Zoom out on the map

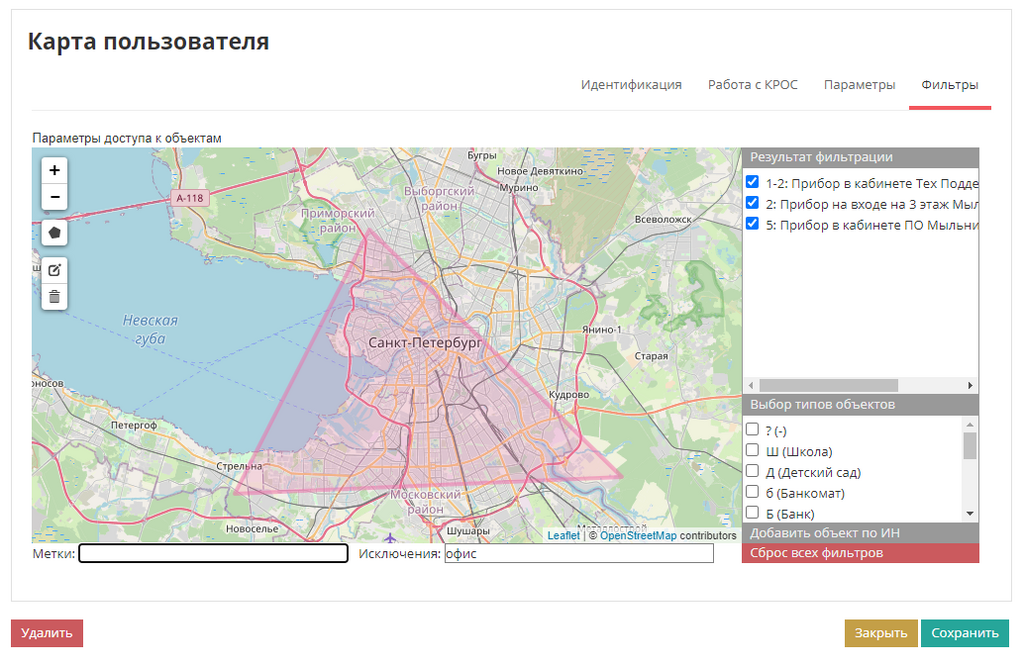pyautogui.click(x=55, y=197)
